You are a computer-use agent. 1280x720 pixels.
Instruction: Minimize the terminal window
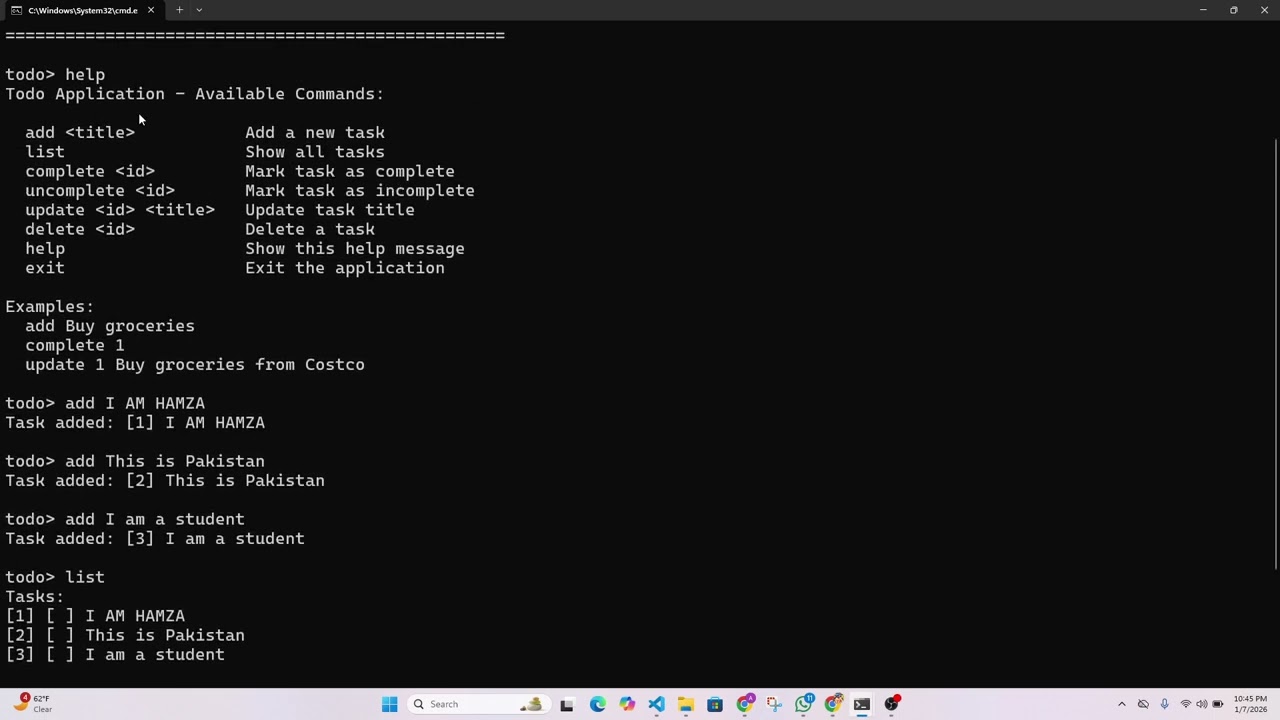(1203, 10)
